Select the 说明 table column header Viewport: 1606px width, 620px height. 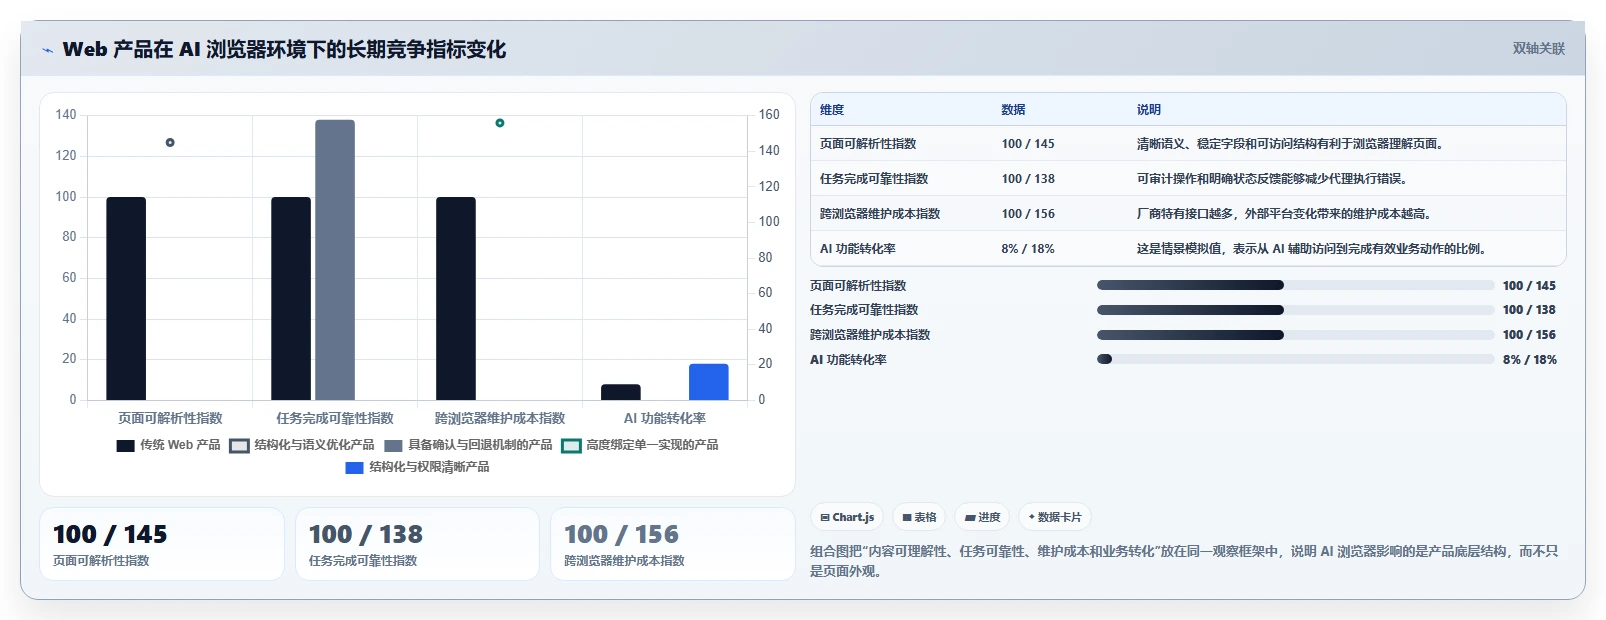click(x=1148, y=110)
